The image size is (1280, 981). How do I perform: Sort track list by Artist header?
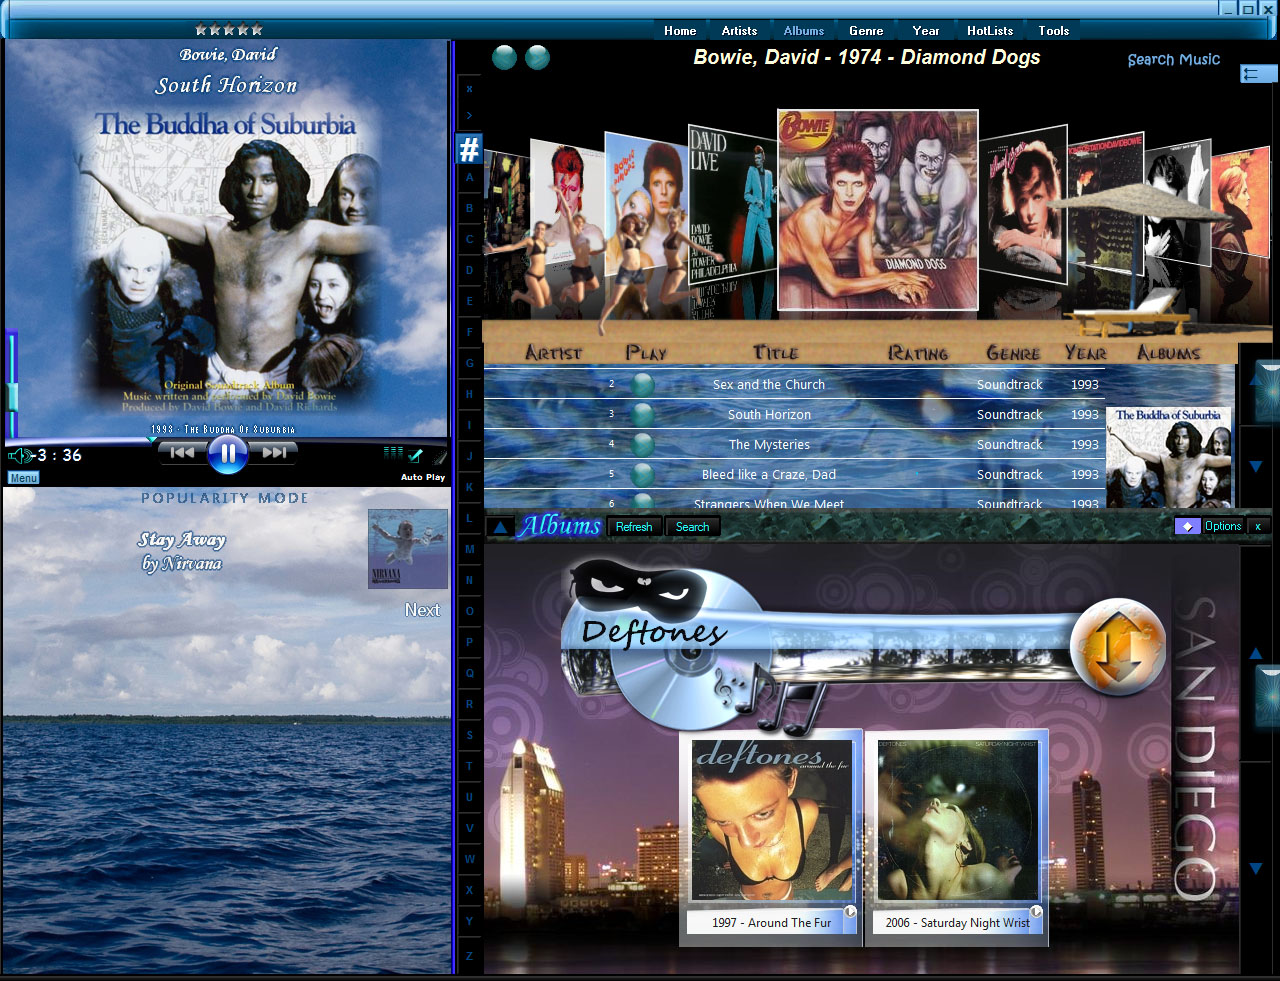(553, 352)
